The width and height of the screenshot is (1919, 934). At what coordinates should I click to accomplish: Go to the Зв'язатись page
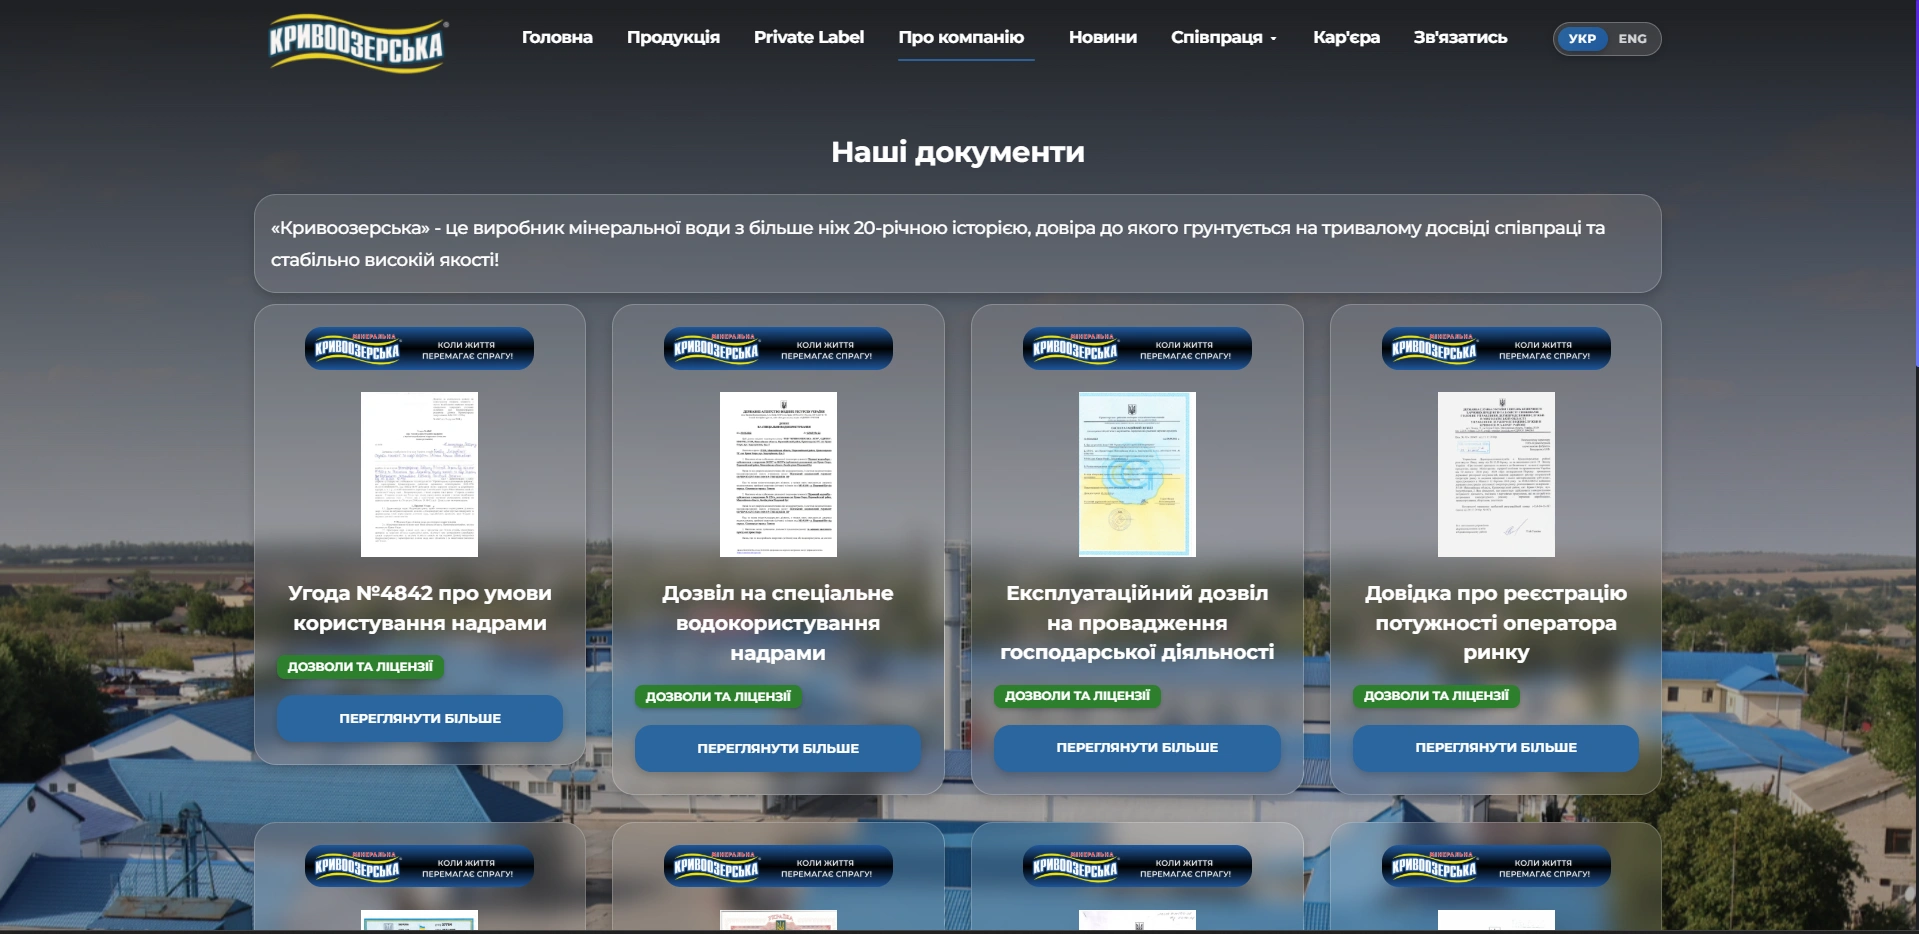pos(1460,37)
